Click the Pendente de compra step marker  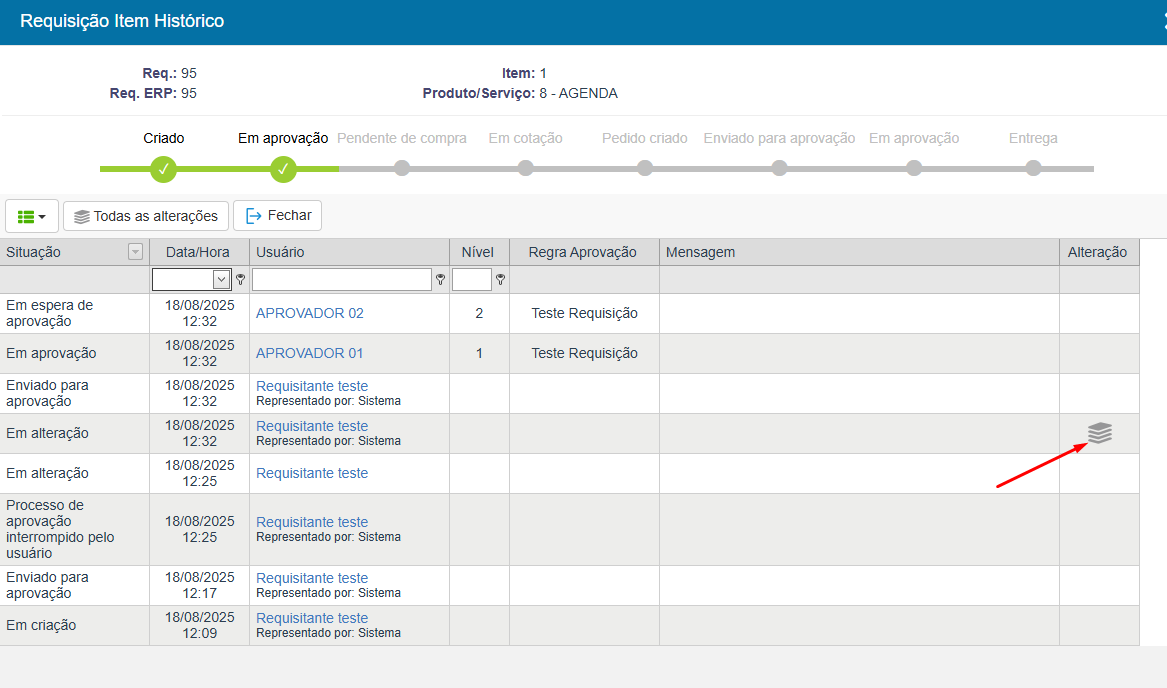402,168
